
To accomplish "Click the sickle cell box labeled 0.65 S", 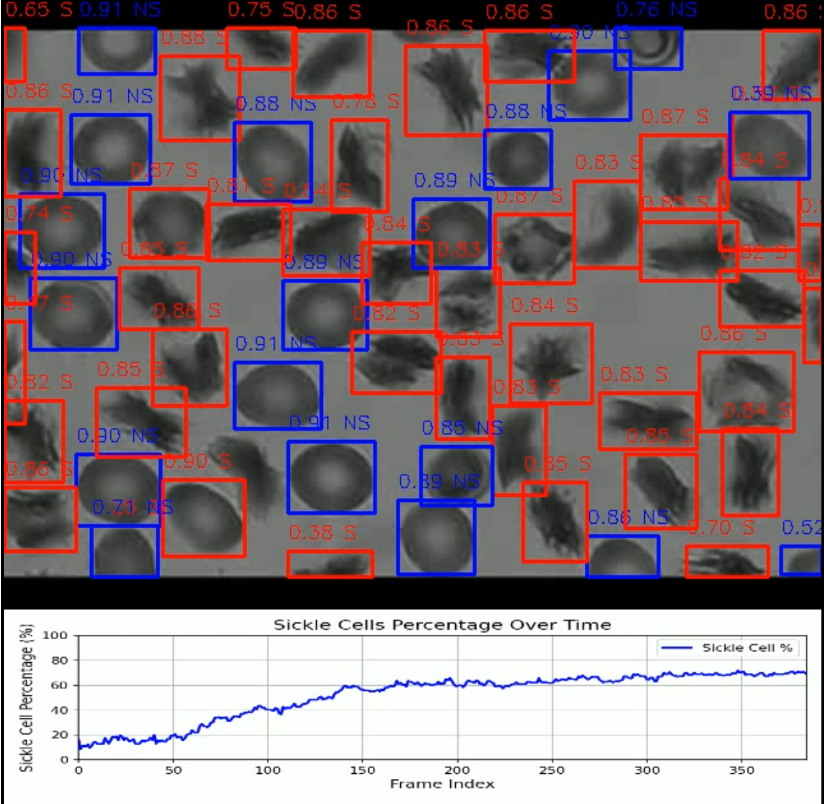I will (14, 54).
